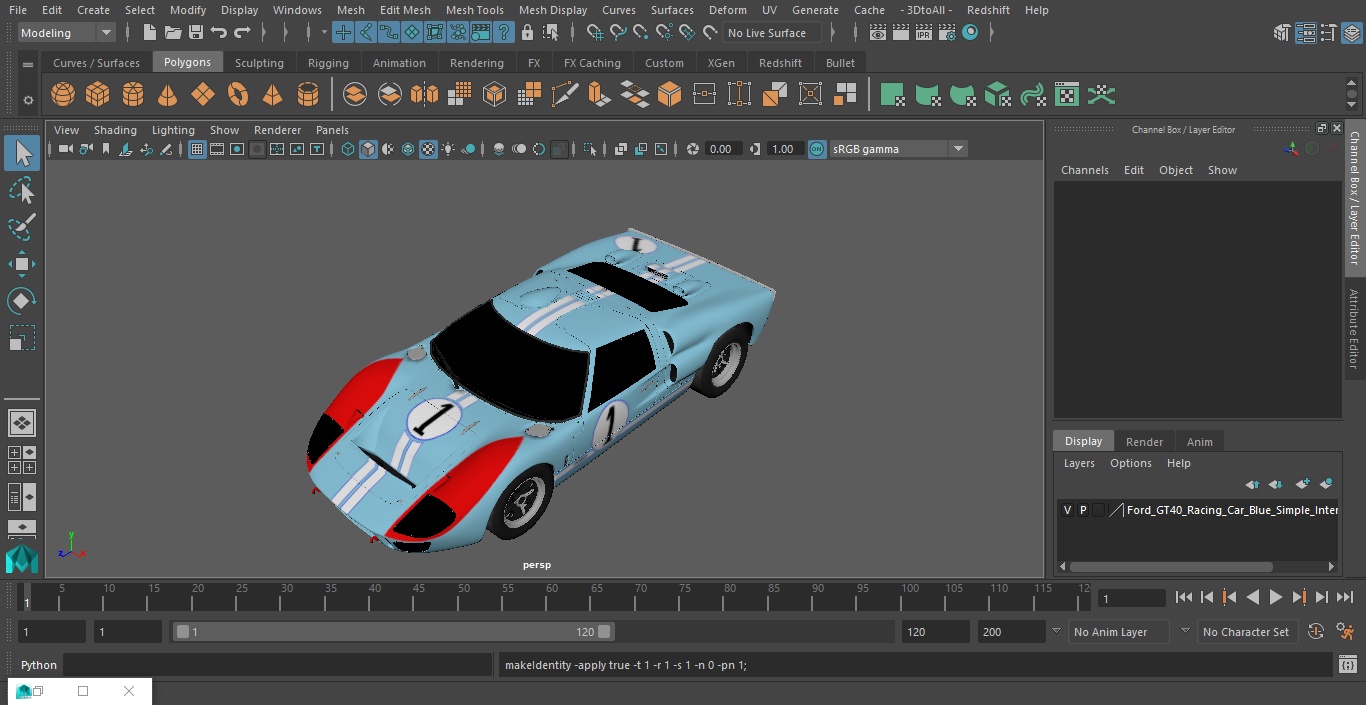
Task: Toggle layer visibility V box
Action: (x=1067, y=510)
